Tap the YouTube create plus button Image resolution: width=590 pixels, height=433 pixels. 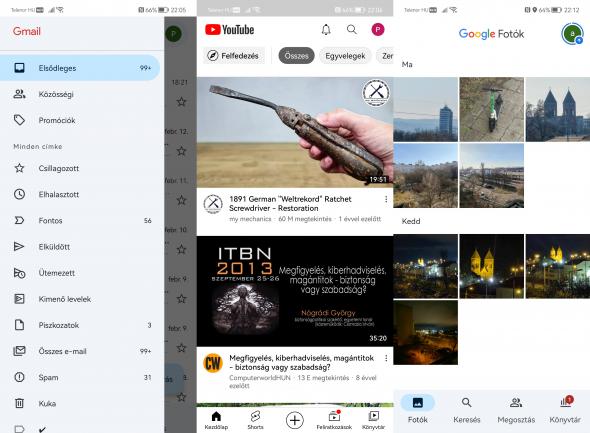point(295,420)
